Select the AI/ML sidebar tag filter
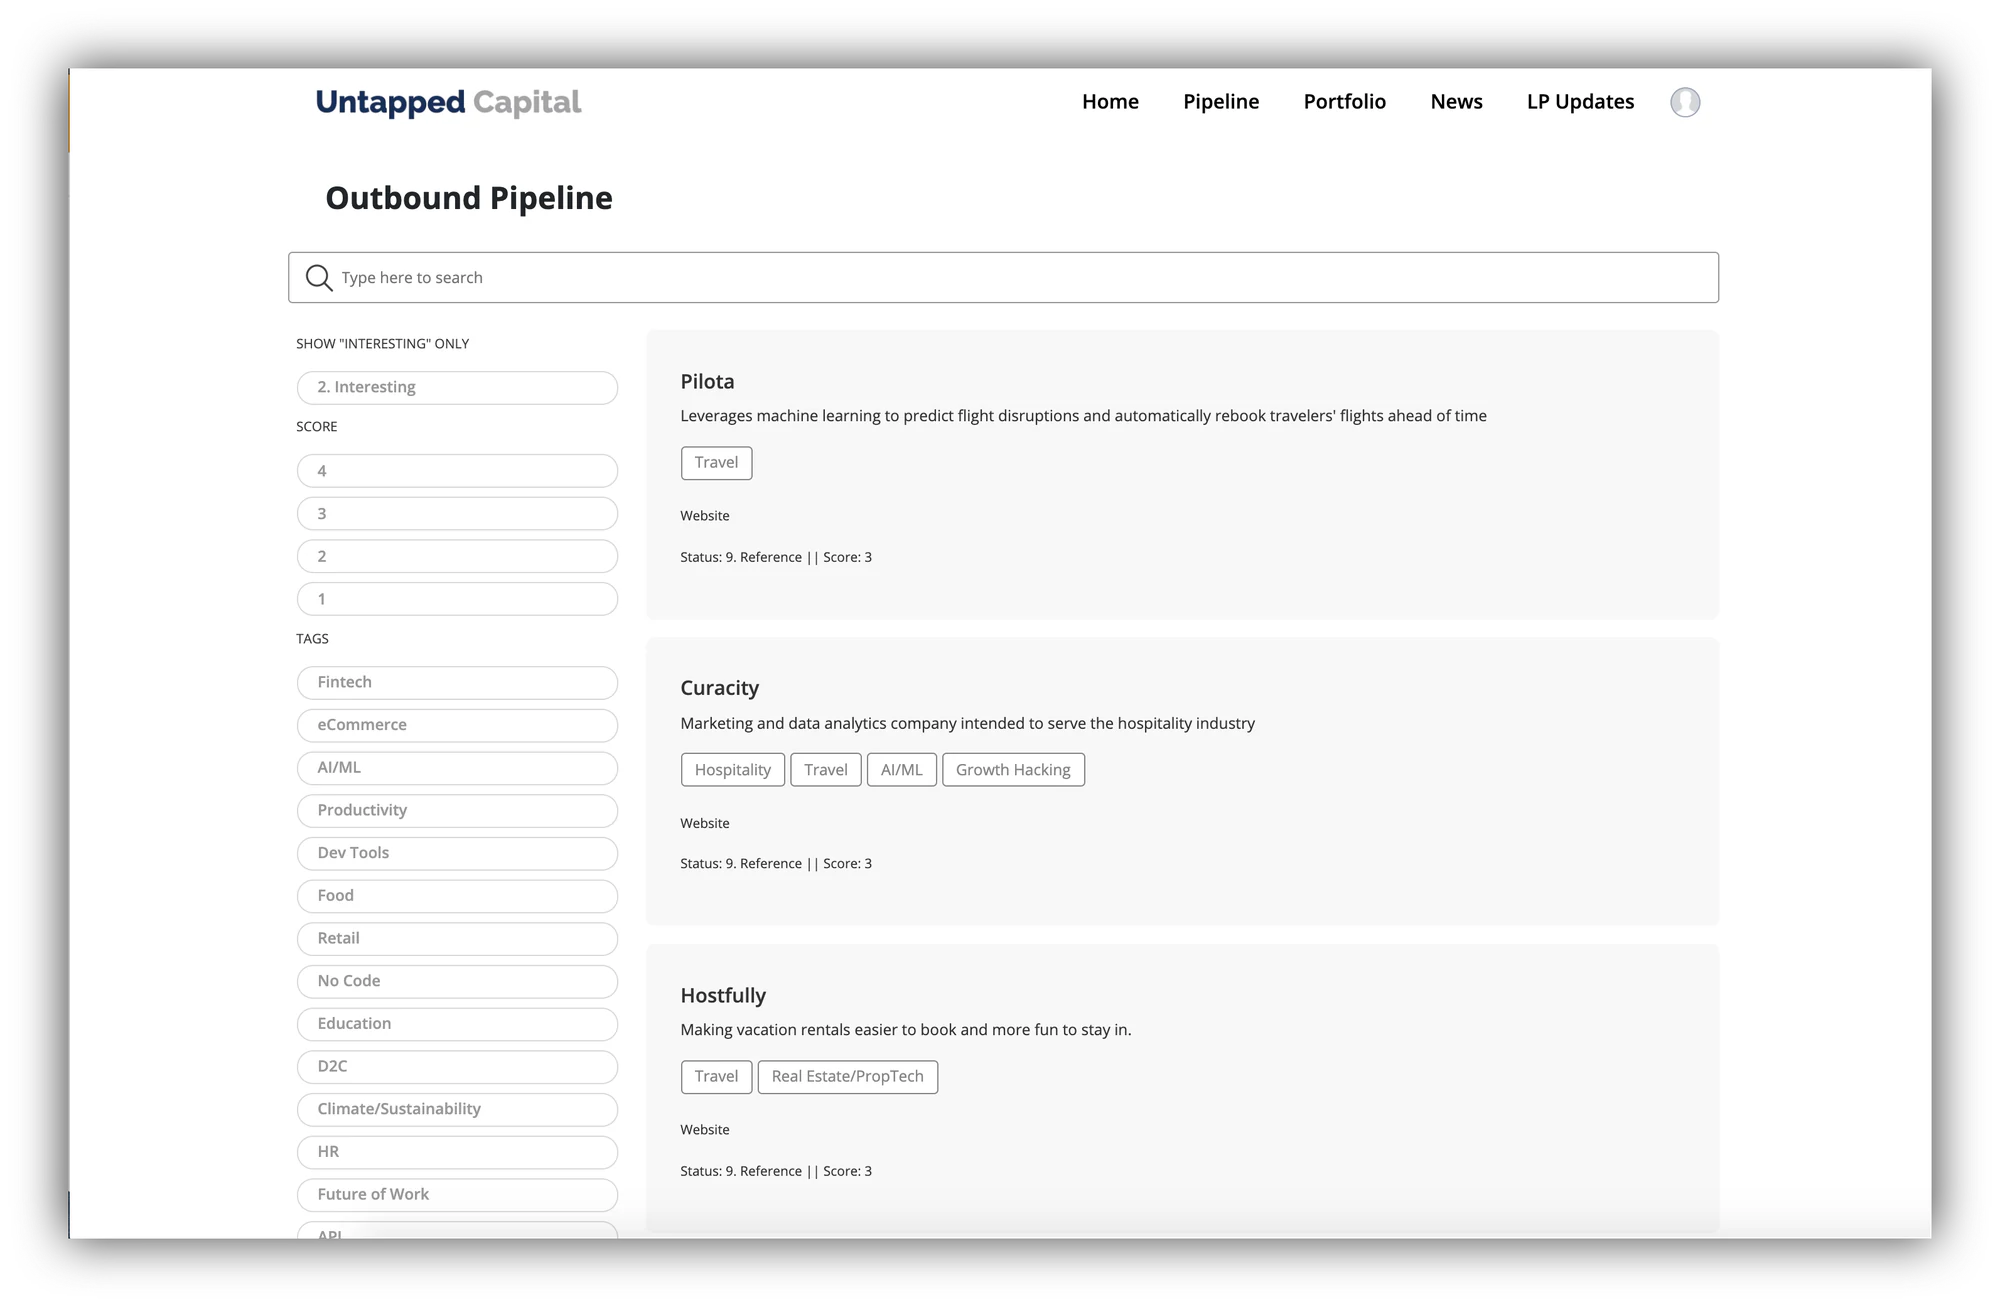 pyautogui.click(x=457, y=768)
